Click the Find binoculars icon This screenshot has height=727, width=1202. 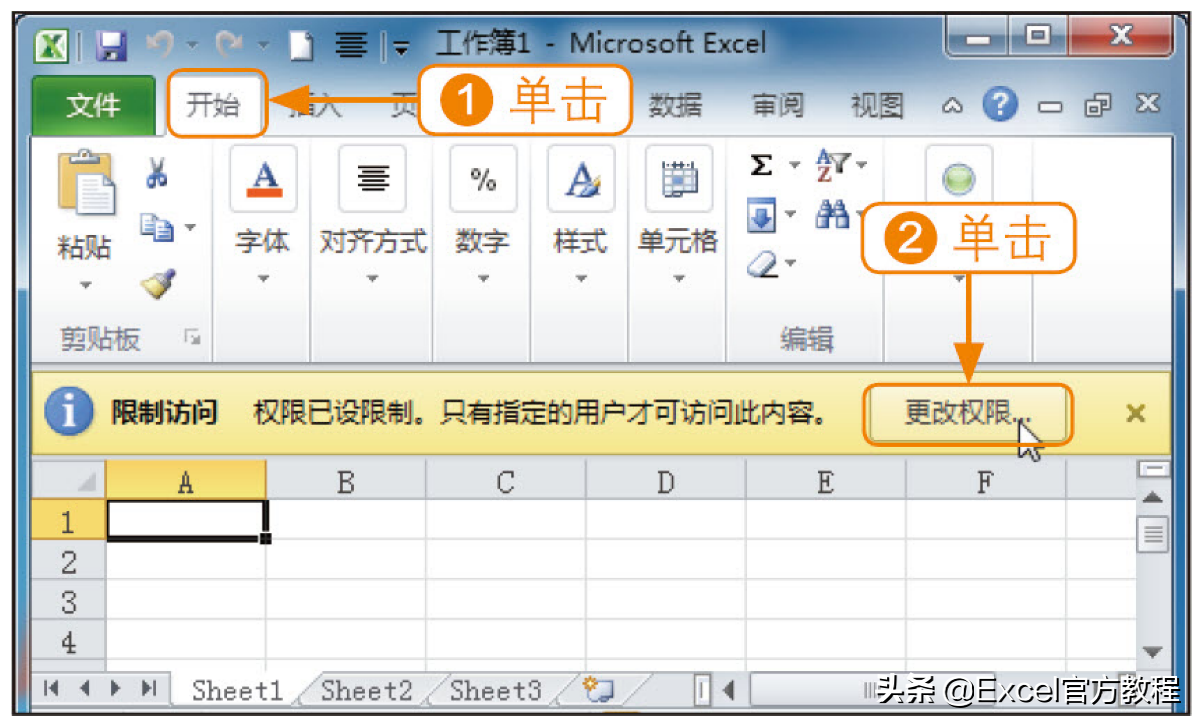pyautogui.click(x=832, y=213)
